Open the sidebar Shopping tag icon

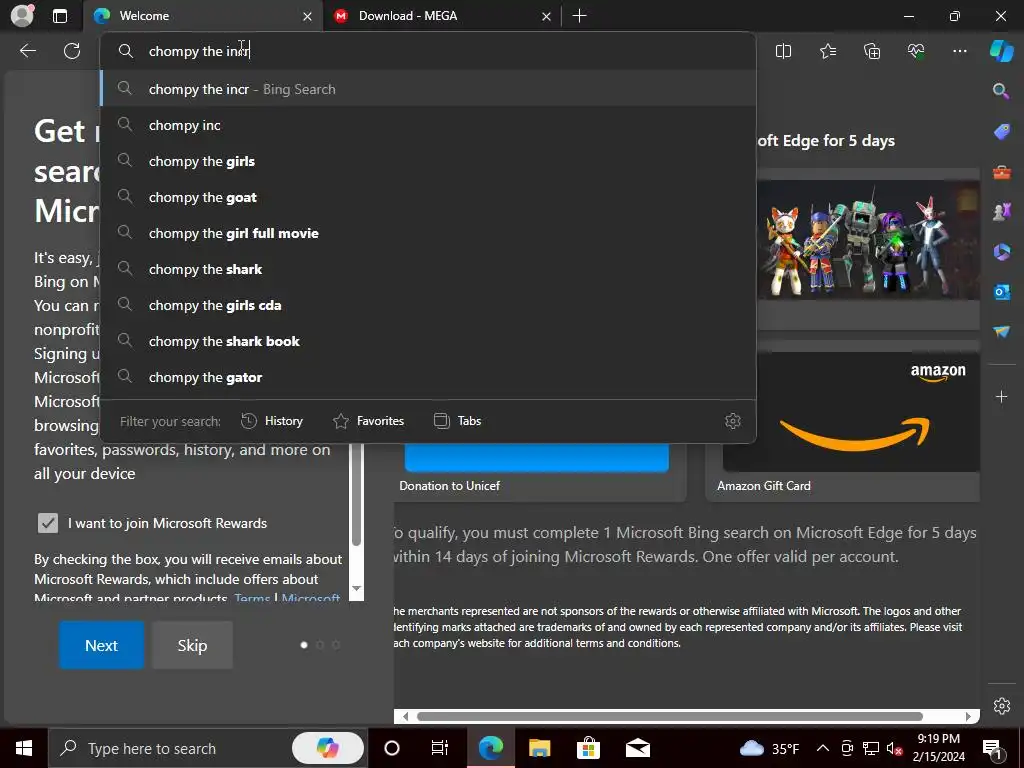pos(1001,131)
